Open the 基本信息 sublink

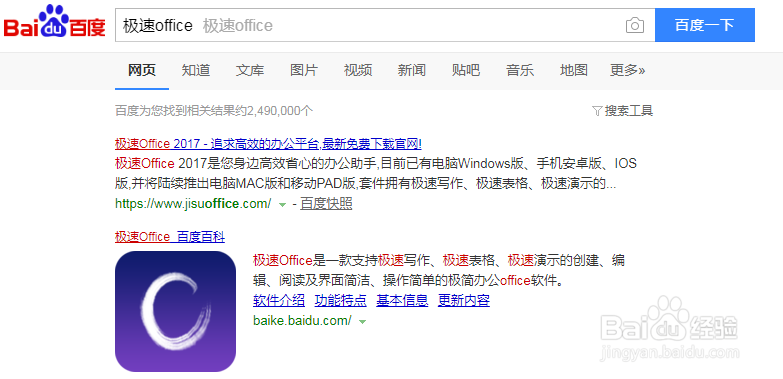(402, 301)
